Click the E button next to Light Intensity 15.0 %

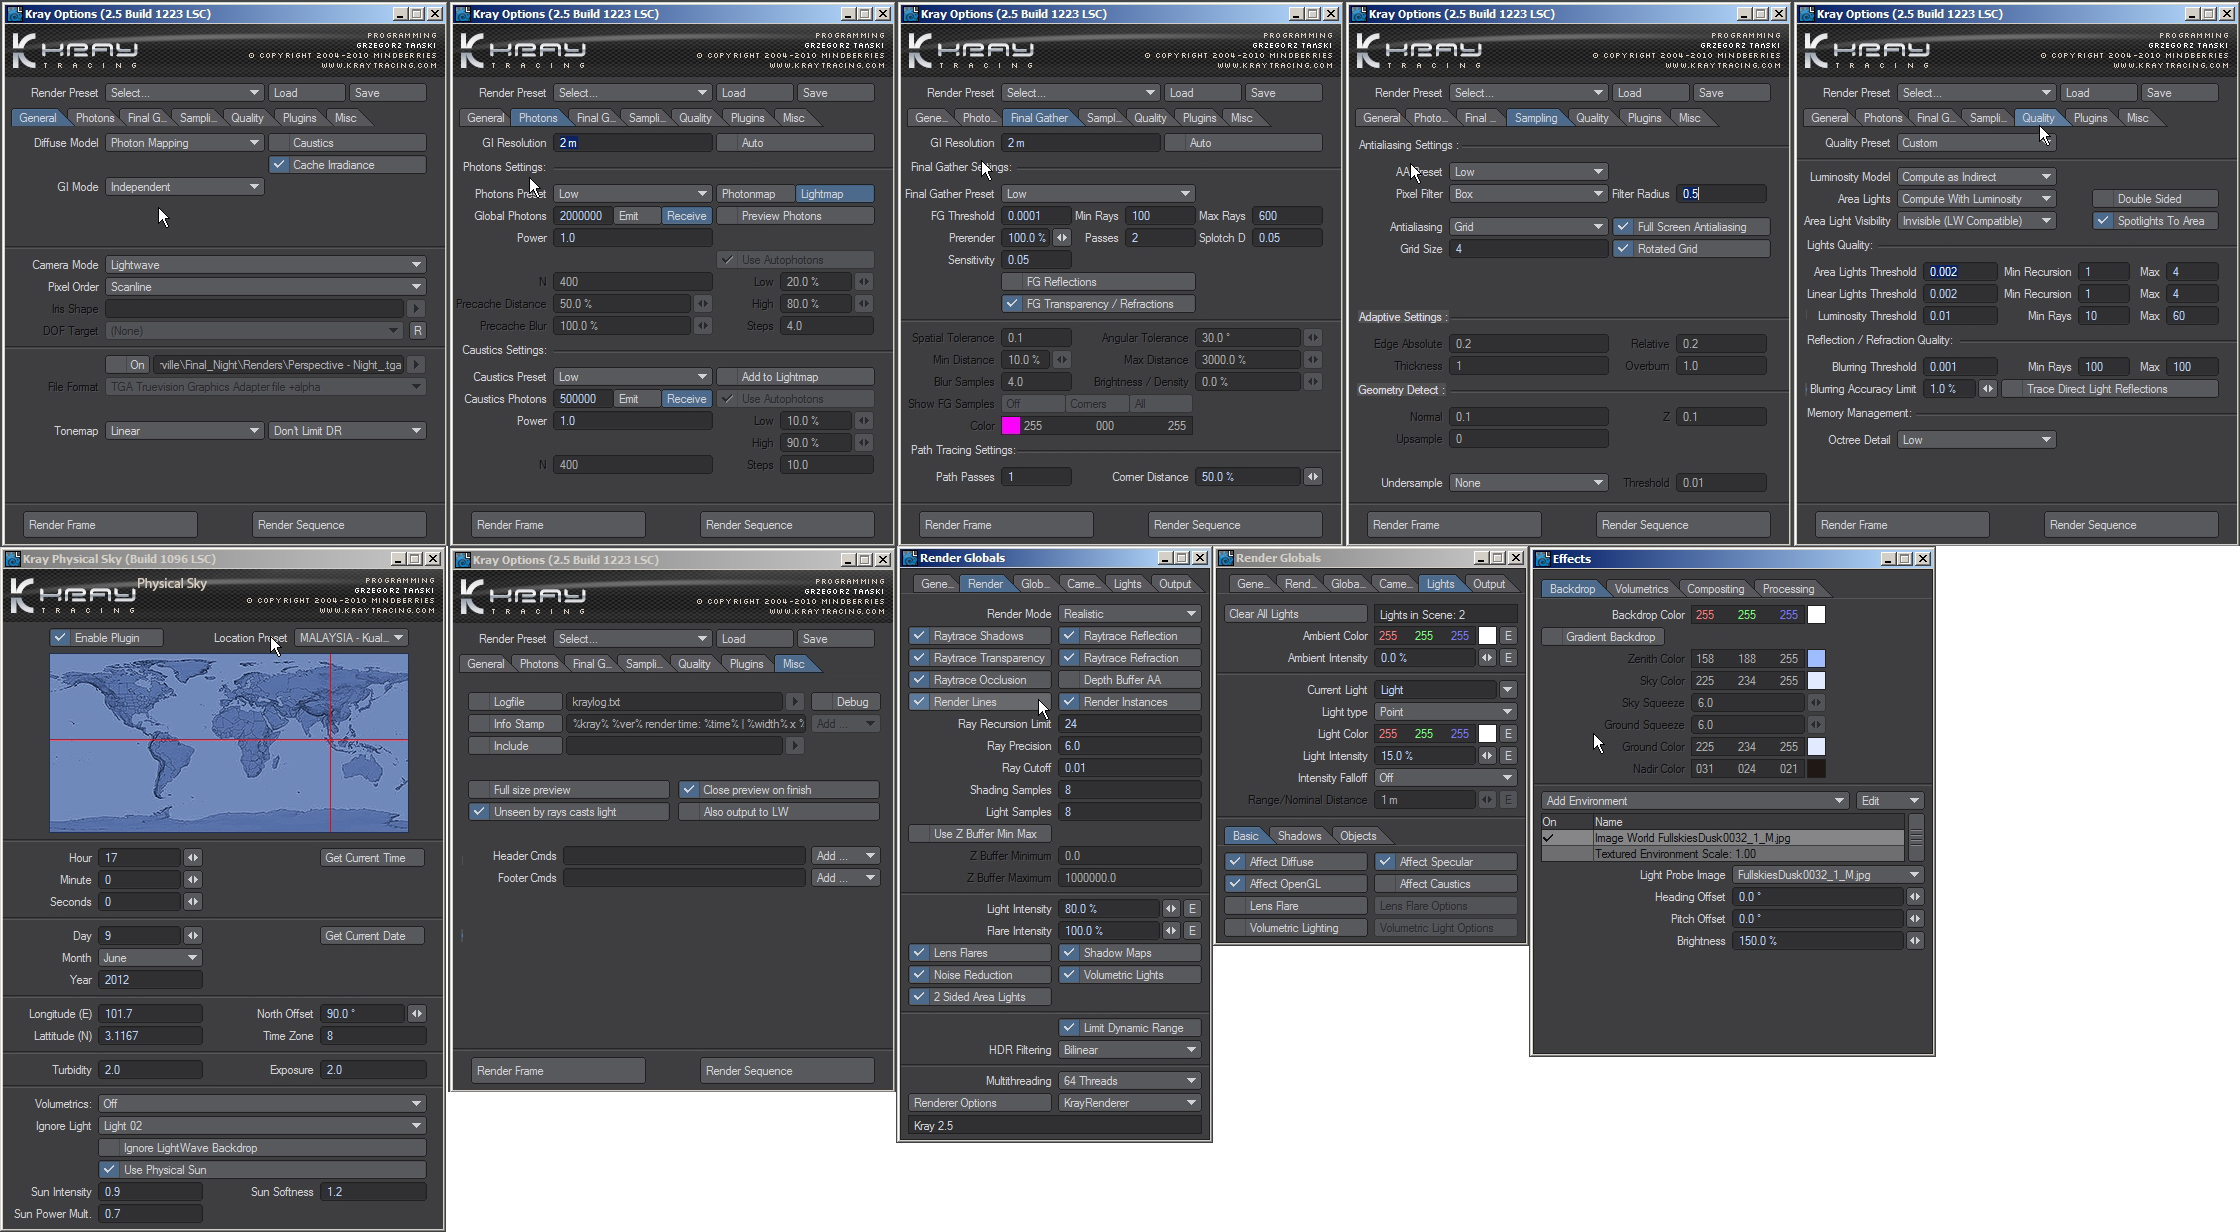[x=1508, y=756]
